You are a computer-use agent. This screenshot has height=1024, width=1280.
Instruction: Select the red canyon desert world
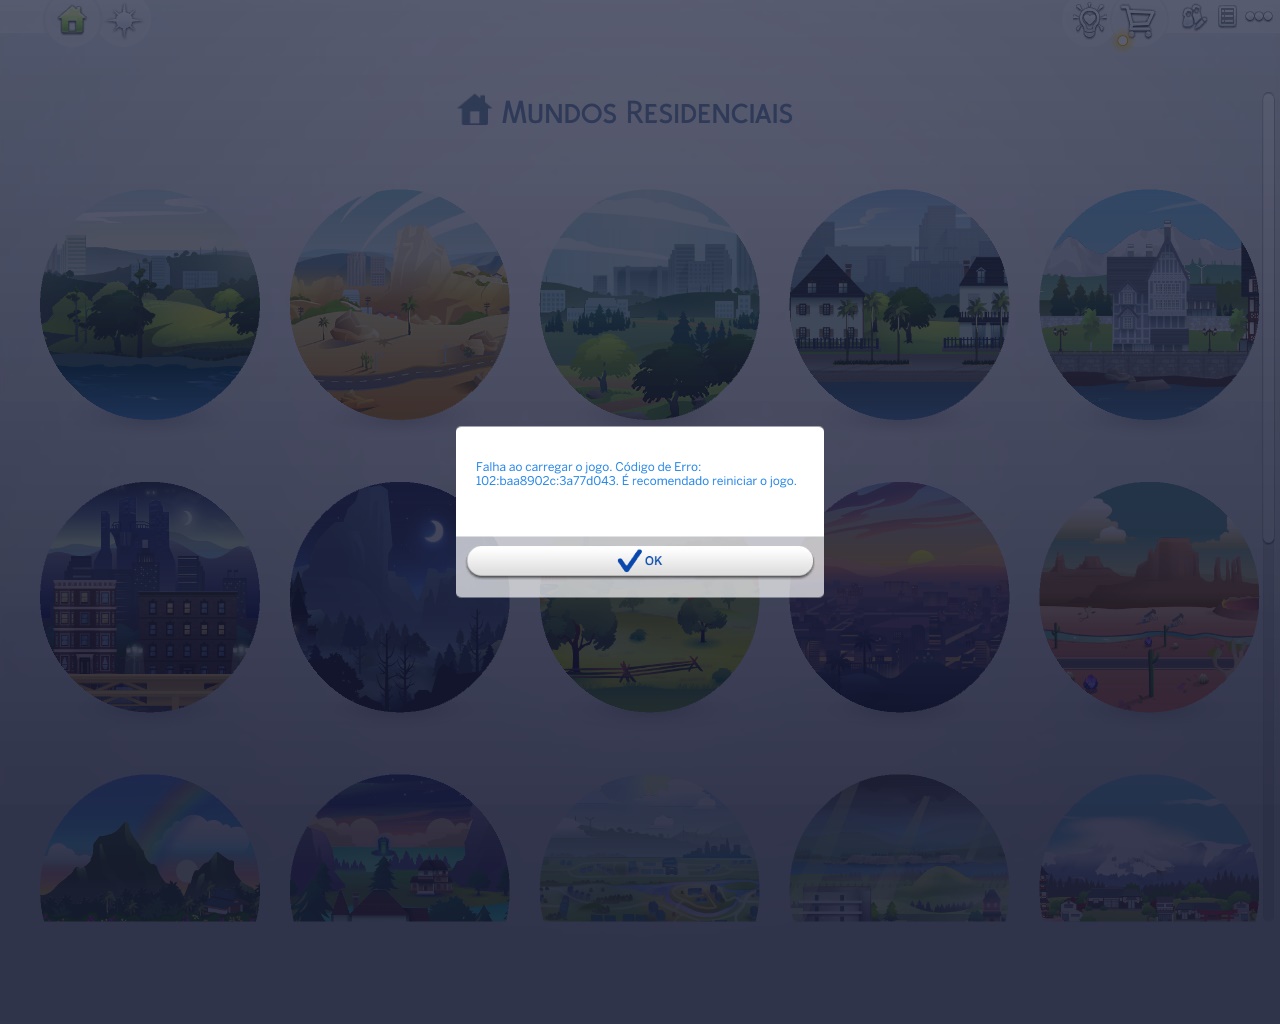coord(1148,597)
